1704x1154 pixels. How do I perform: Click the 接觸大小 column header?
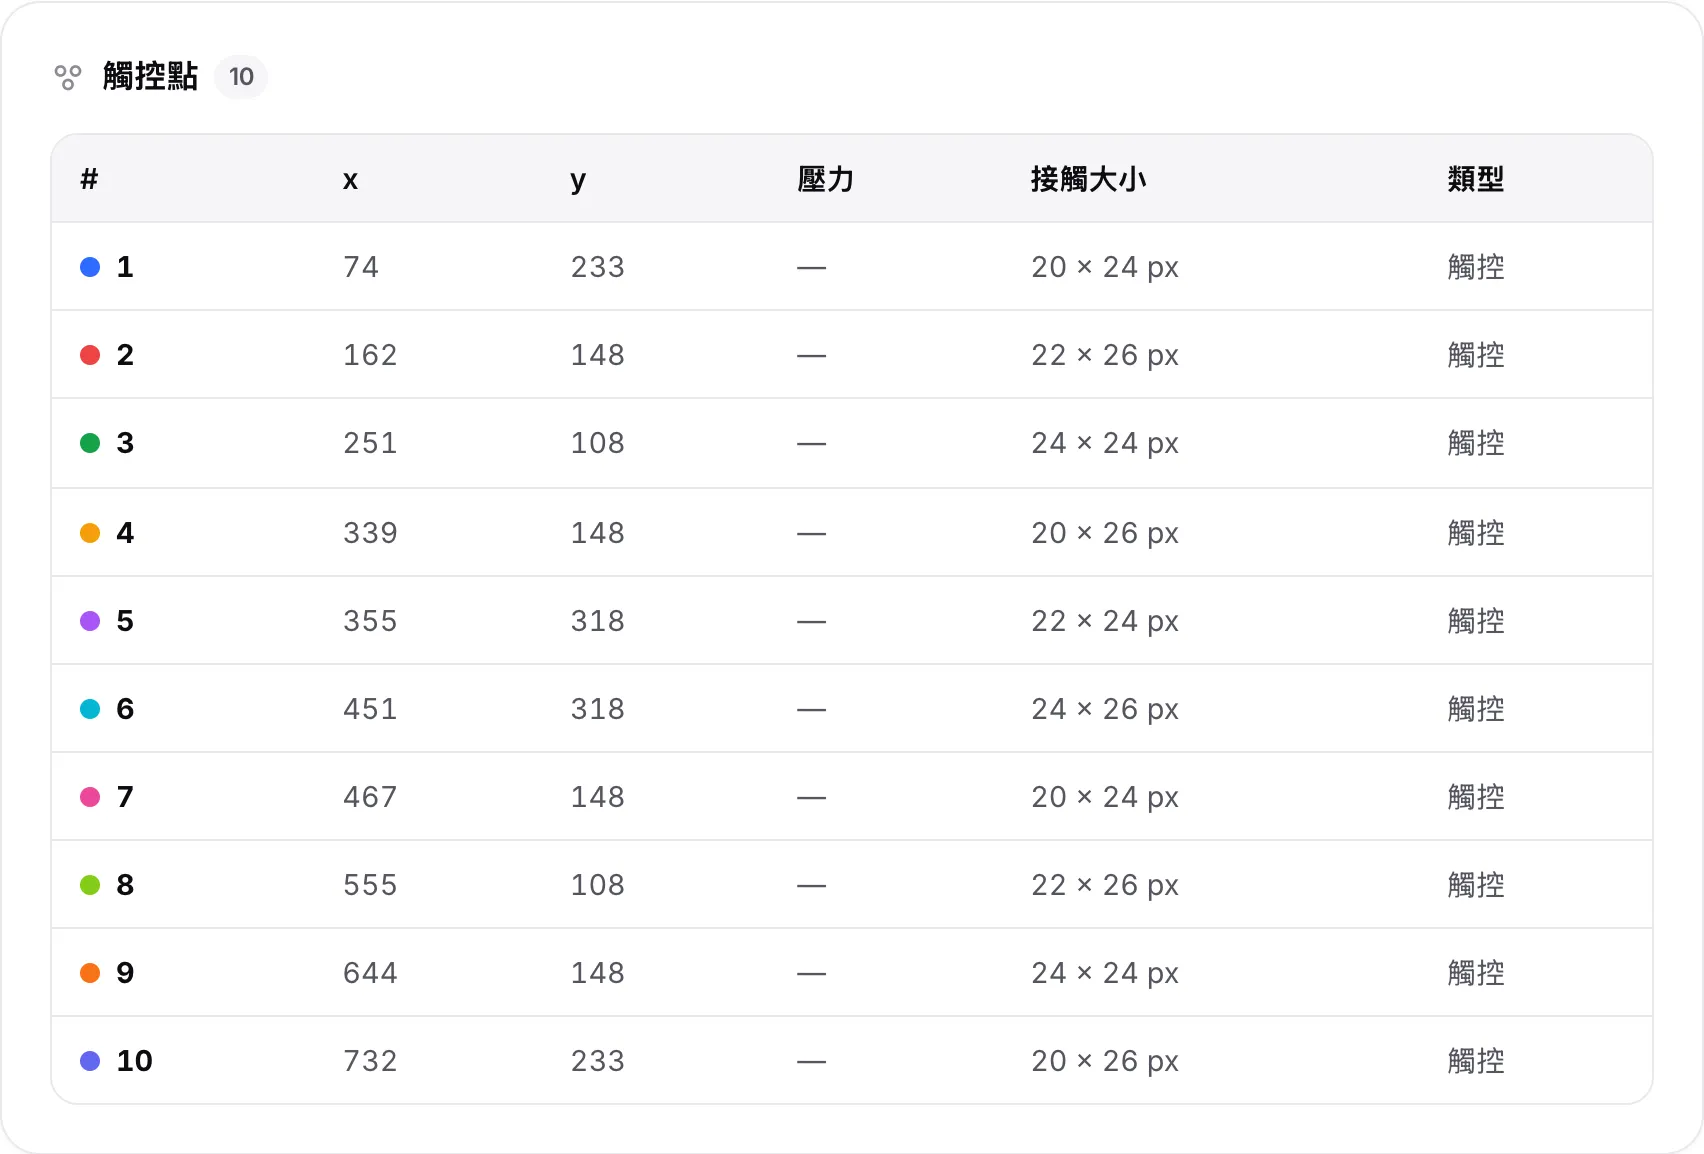(1089, 179)
